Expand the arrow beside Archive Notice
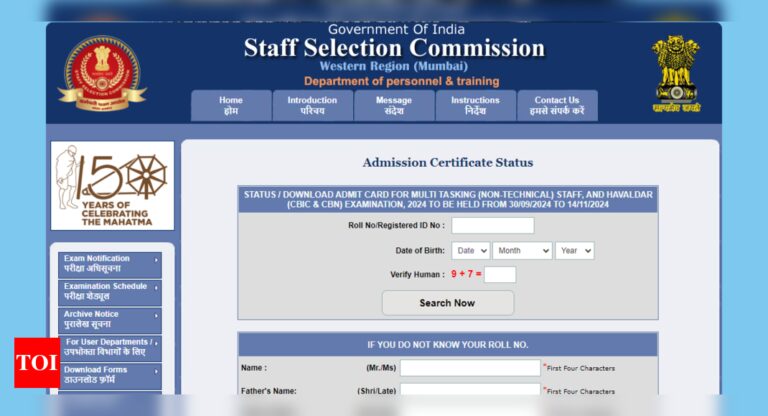 (x=156, y=316)
